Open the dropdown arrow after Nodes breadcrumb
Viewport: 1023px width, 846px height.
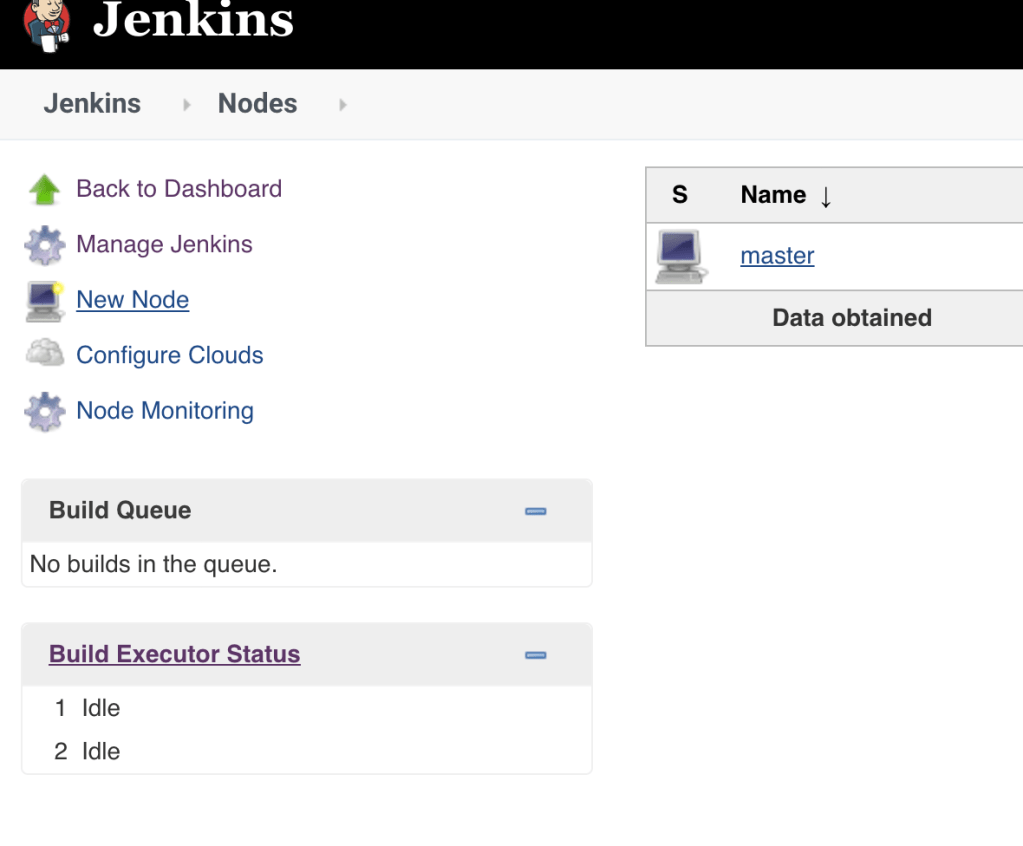click(x=343, y=104)
